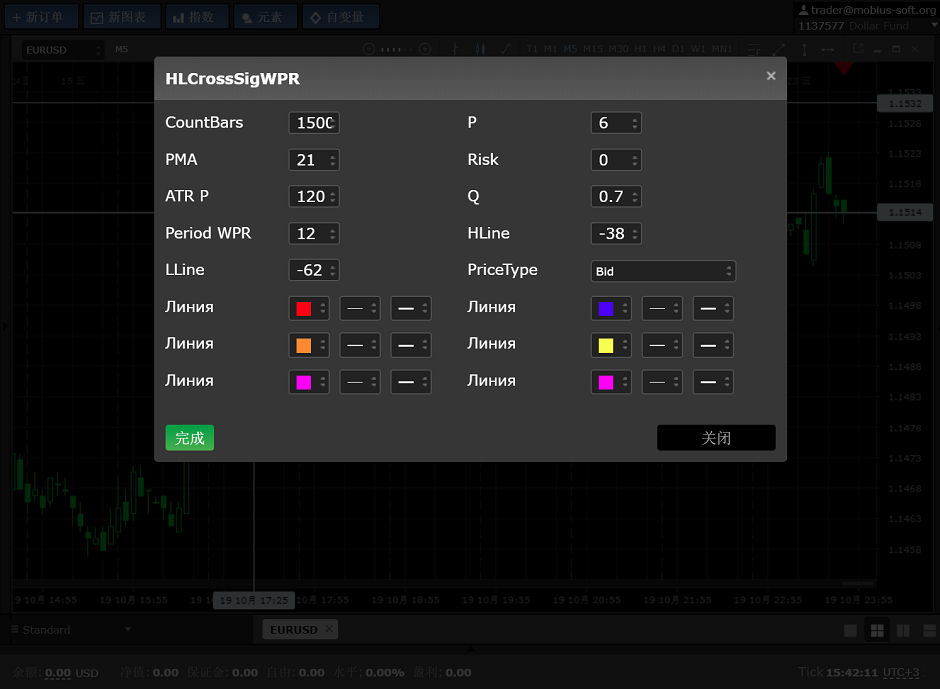Select the M30 timeframe
940x689 pixels.
(x=618, y=49)
